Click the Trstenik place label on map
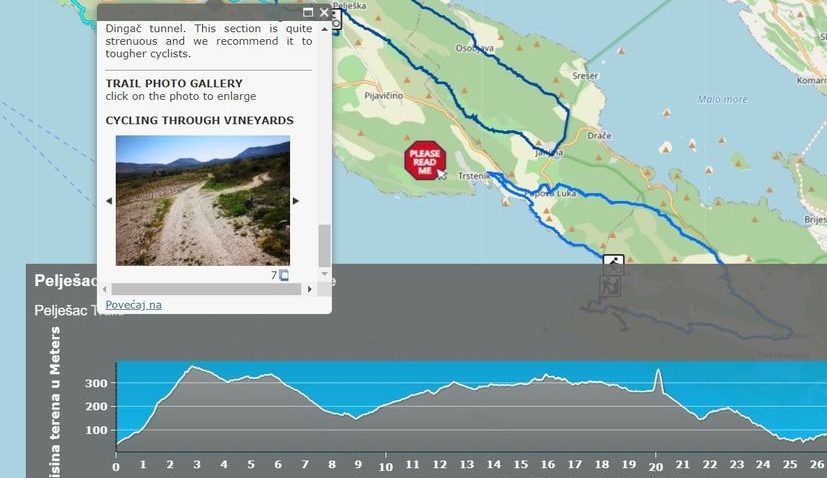The width and height of the screenshot is (827, 478). tap(472, 175)
